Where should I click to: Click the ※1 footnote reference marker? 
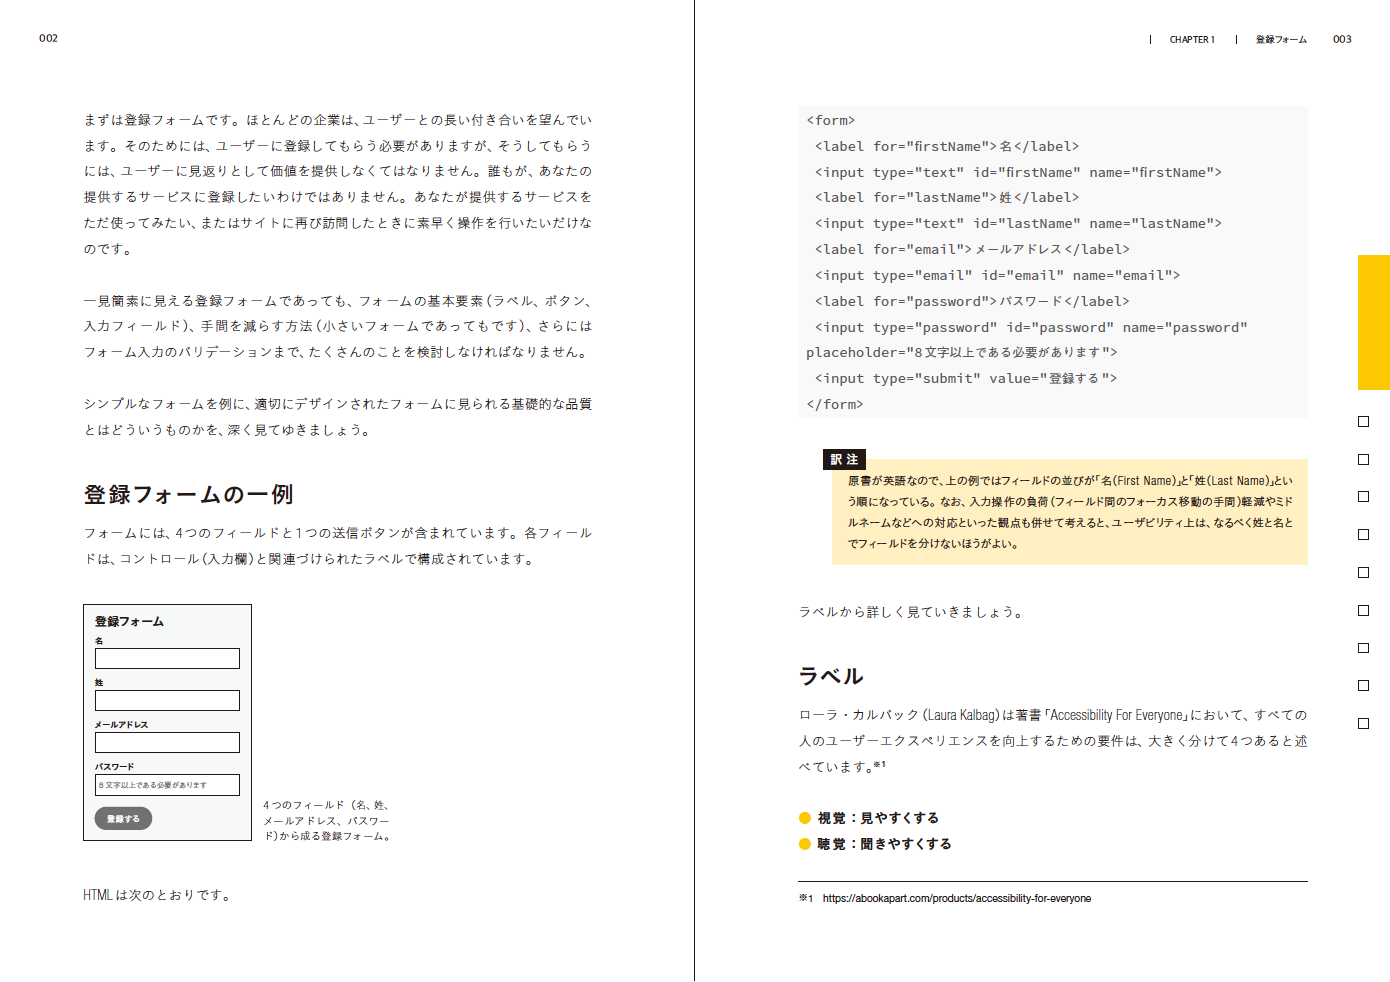879,766
